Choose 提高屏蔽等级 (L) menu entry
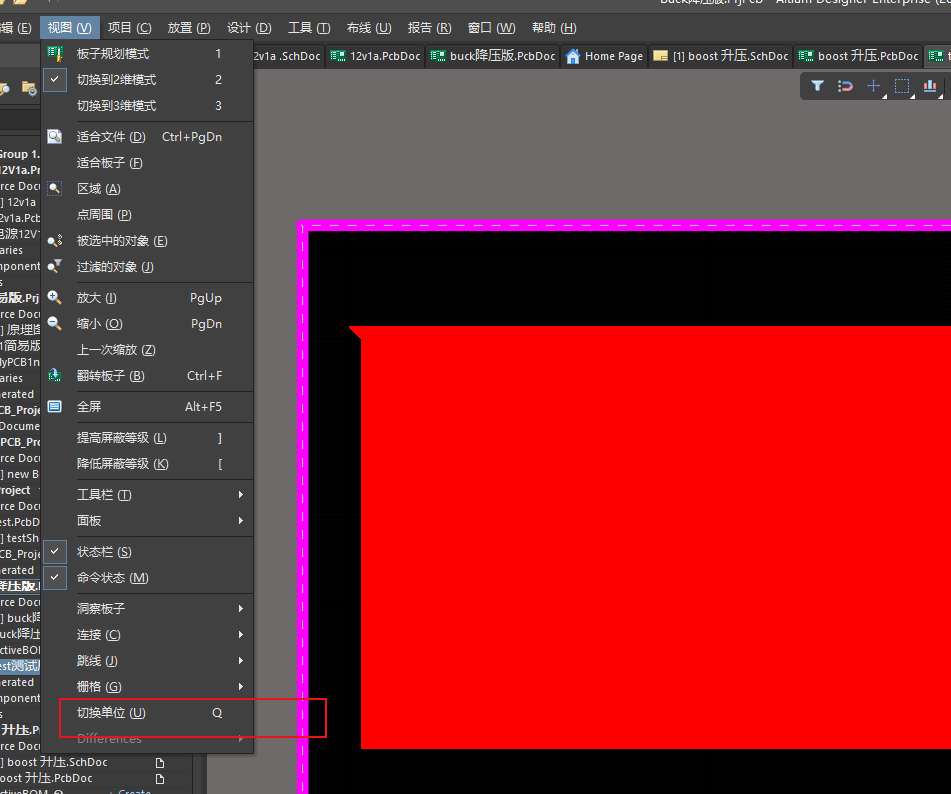Screen dimensions: 951x794 tap(147, 438)
